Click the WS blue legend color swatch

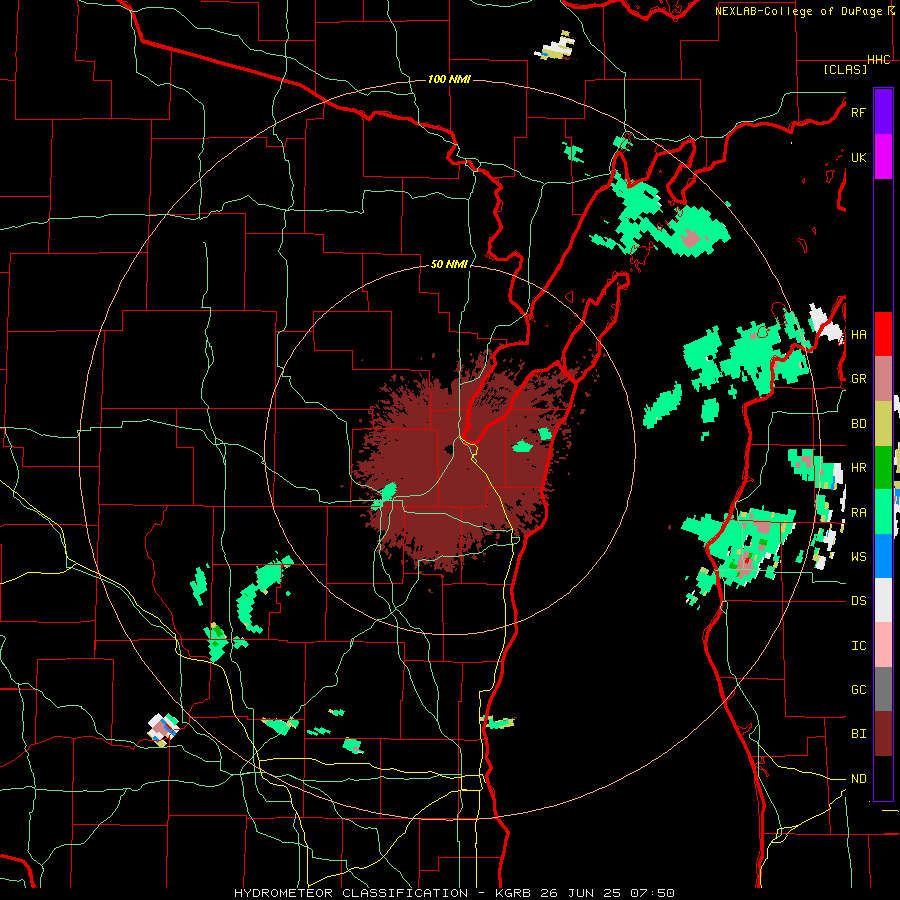tap(883, 556)
